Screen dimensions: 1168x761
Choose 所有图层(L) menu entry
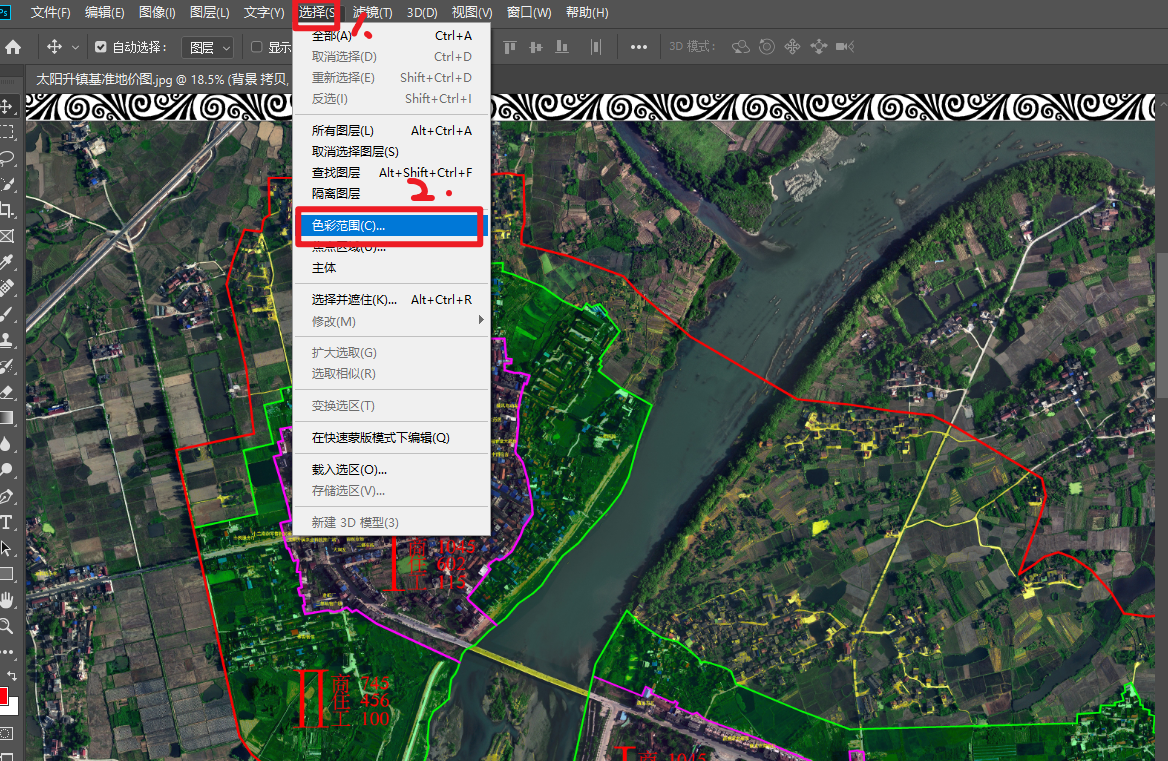[391, 130]
